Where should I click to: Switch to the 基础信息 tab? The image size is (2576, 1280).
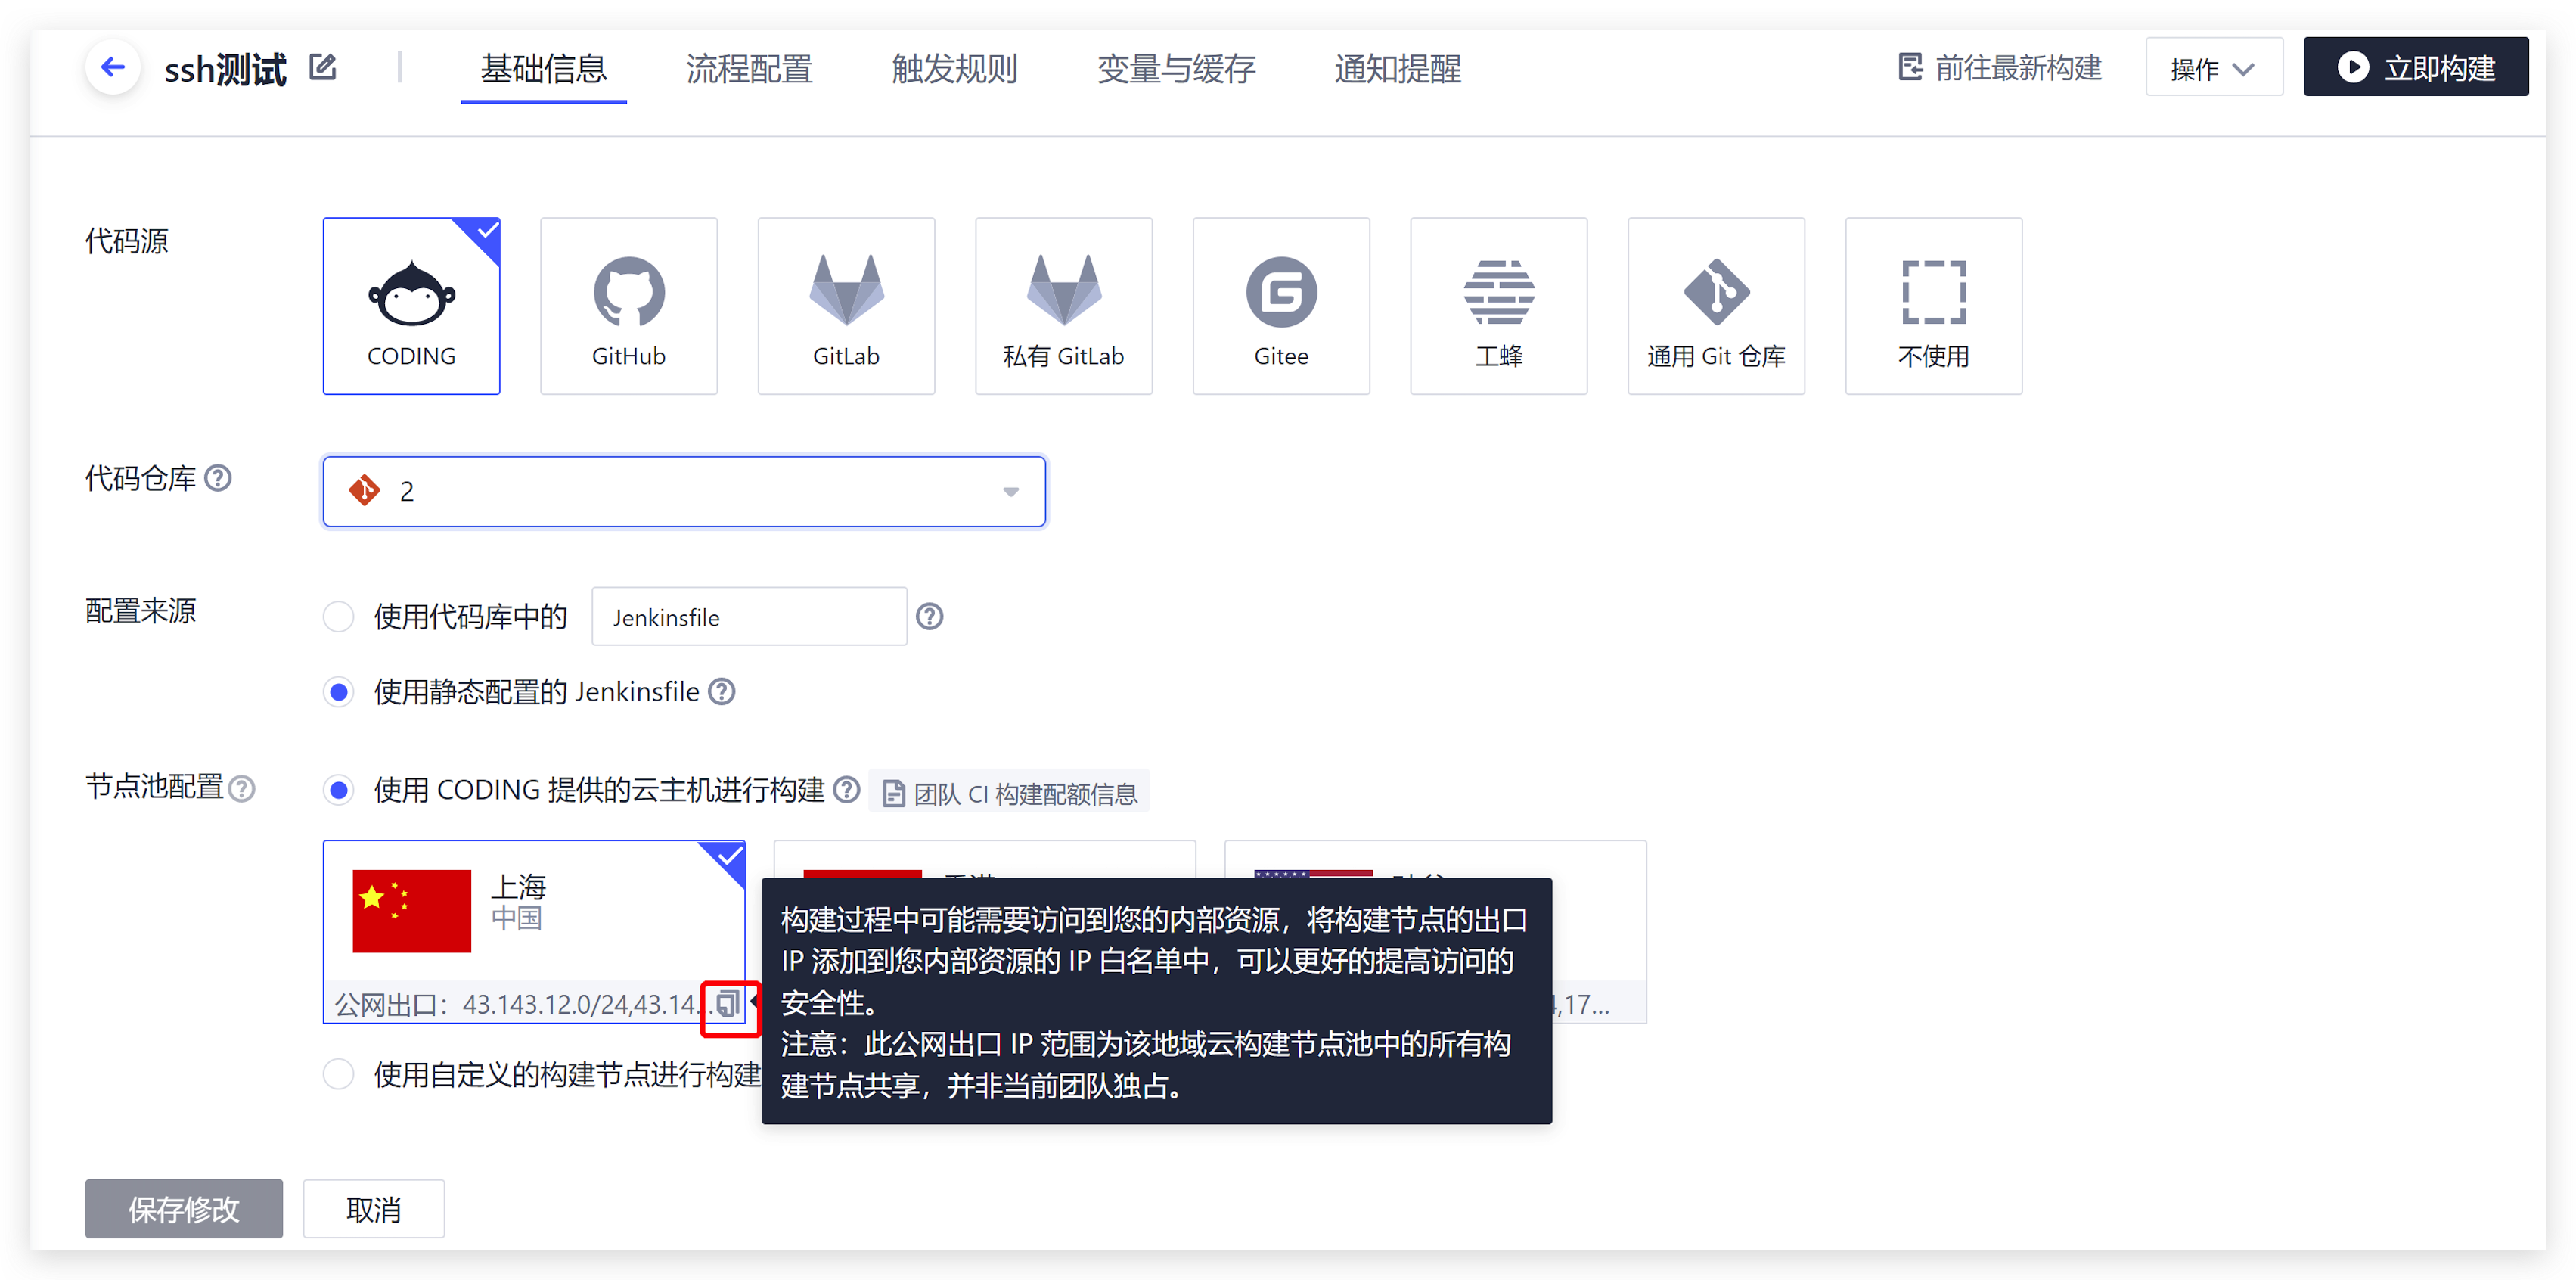(543, 68)
